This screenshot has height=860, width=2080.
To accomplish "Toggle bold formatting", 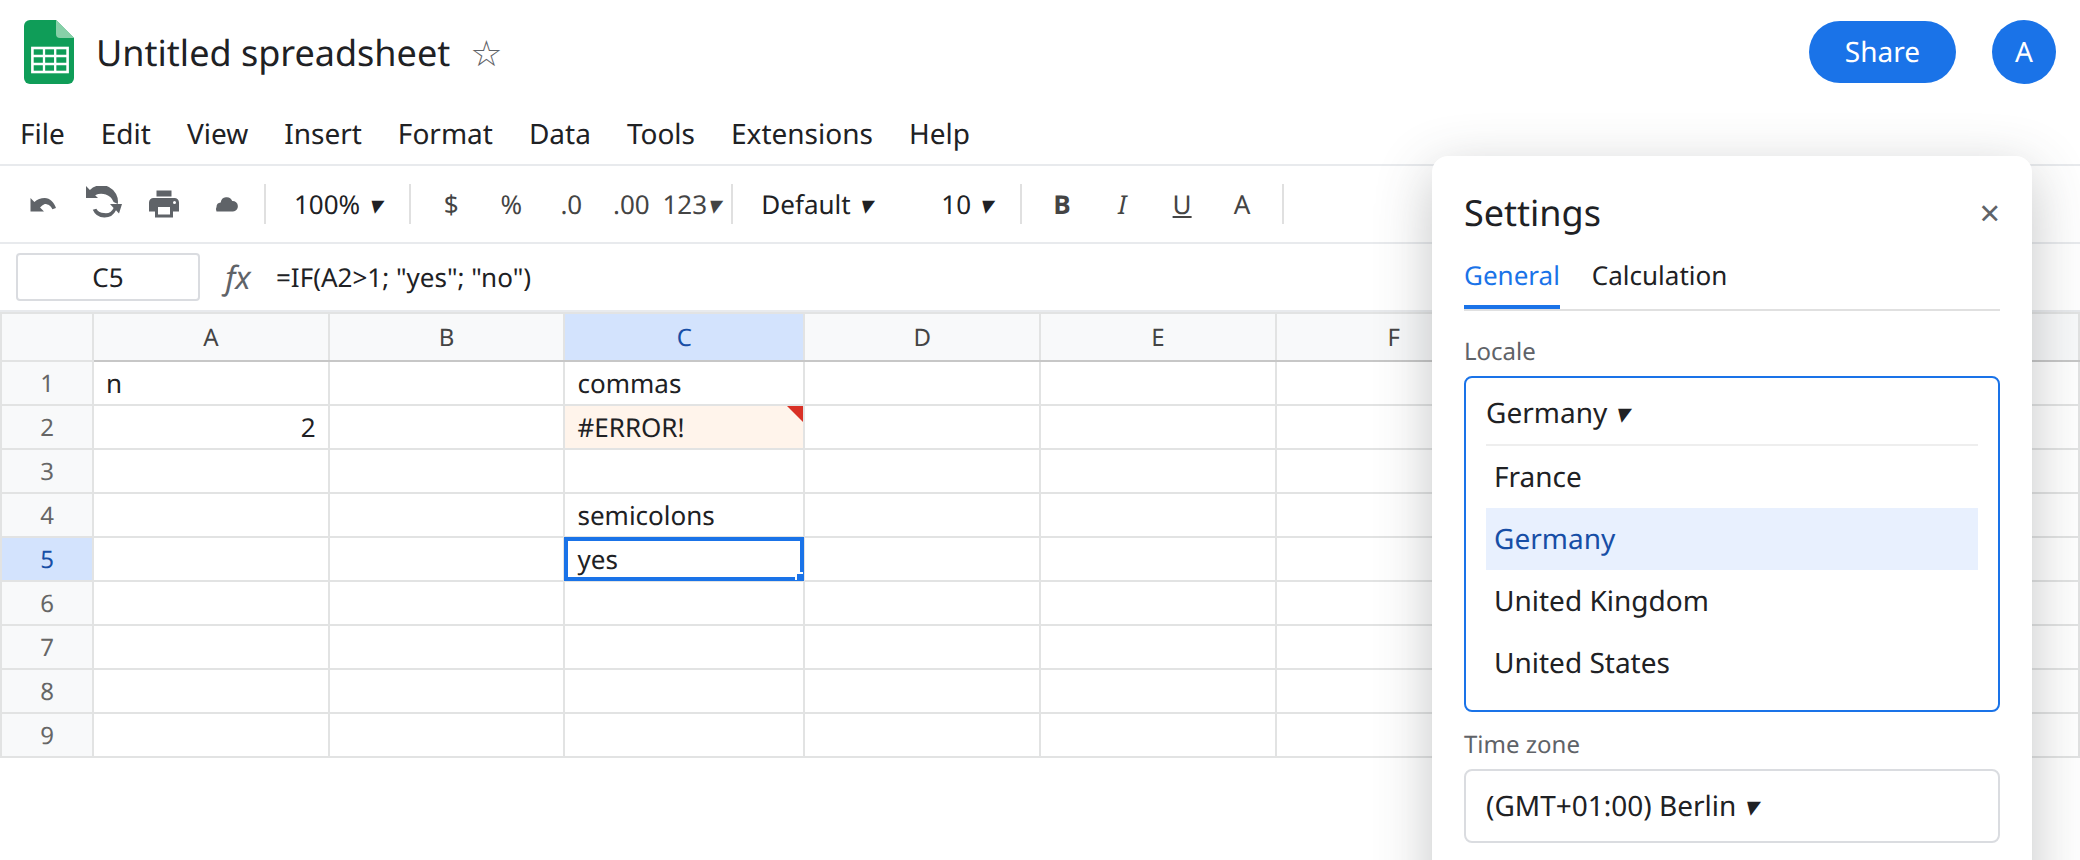I will (x=1062, y=205).
